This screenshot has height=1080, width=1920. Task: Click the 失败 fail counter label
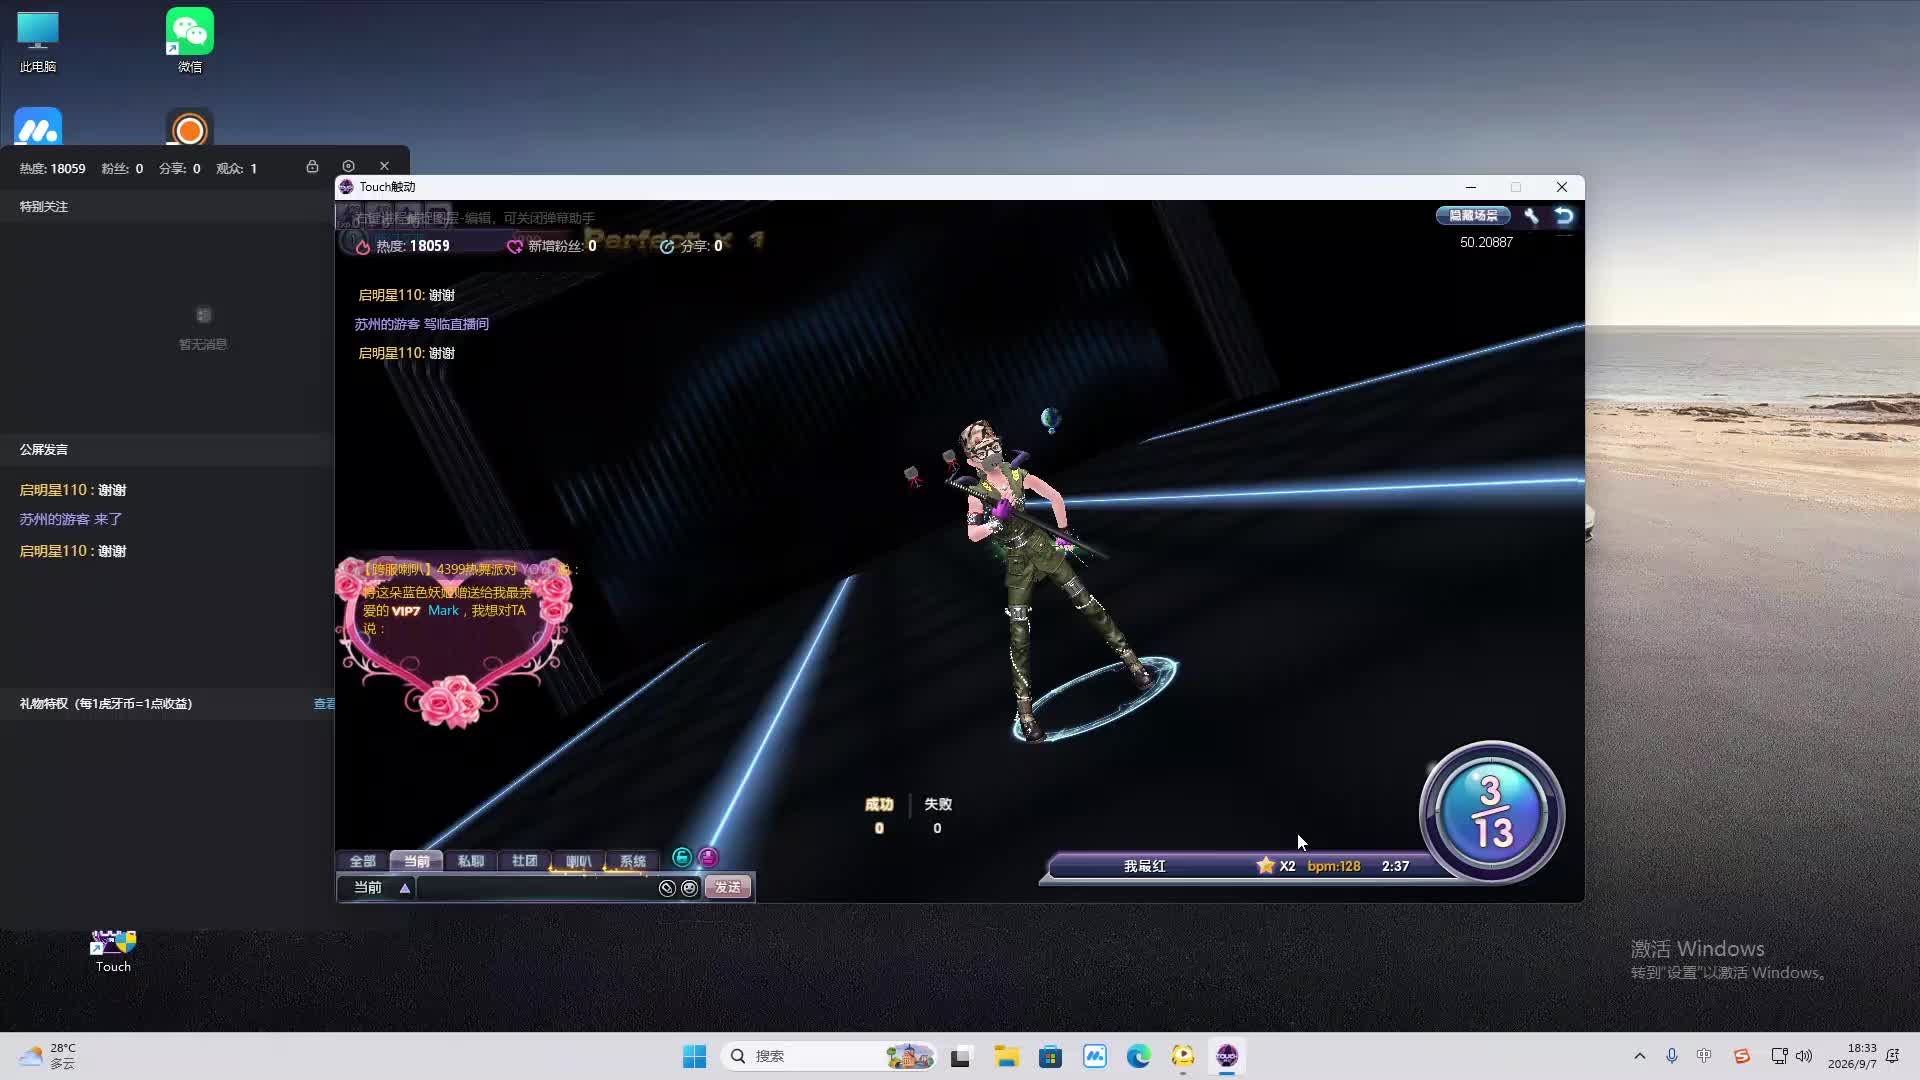[x=938, y=804]
